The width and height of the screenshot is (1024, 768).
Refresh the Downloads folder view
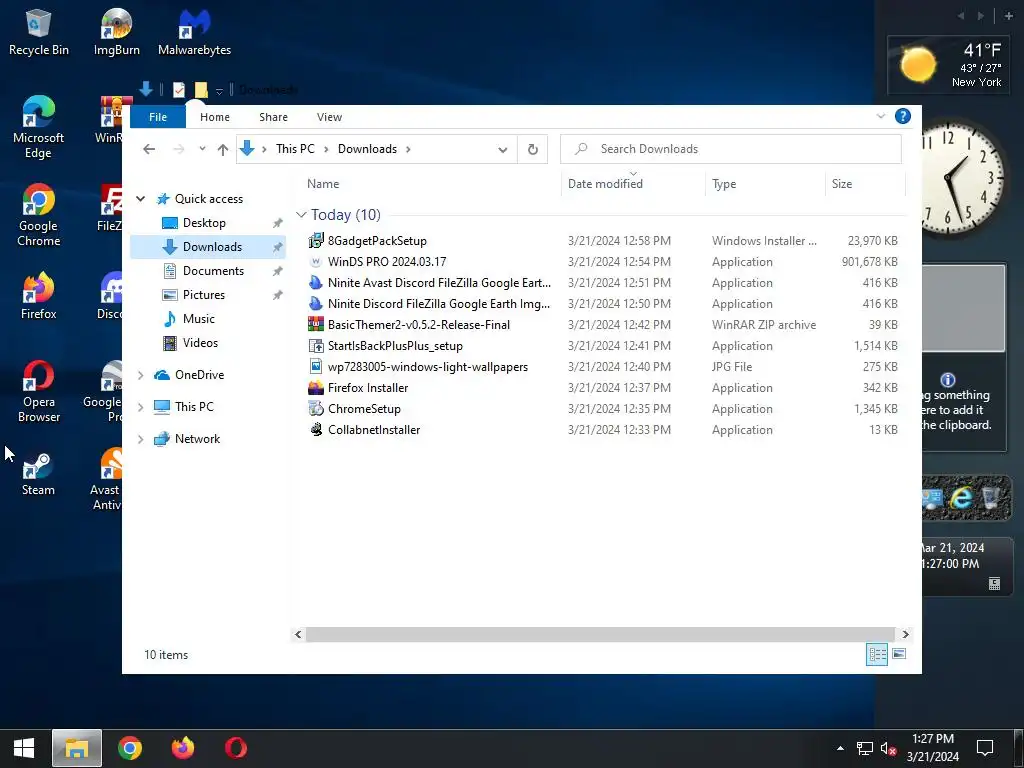(533, 149)
